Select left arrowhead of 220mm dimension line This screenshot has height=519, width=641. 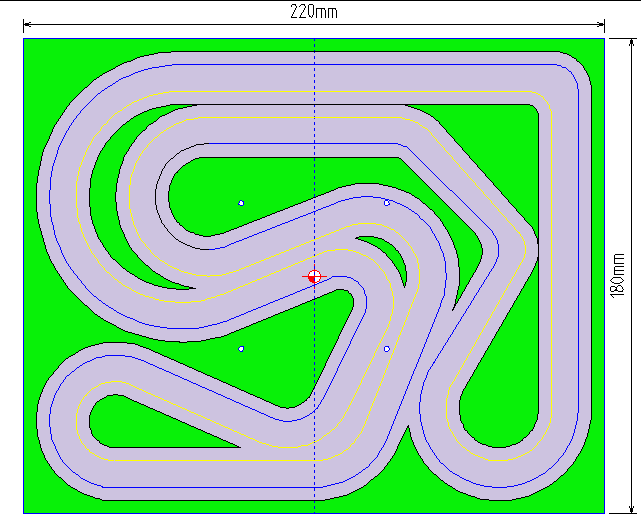click(27, 24)
